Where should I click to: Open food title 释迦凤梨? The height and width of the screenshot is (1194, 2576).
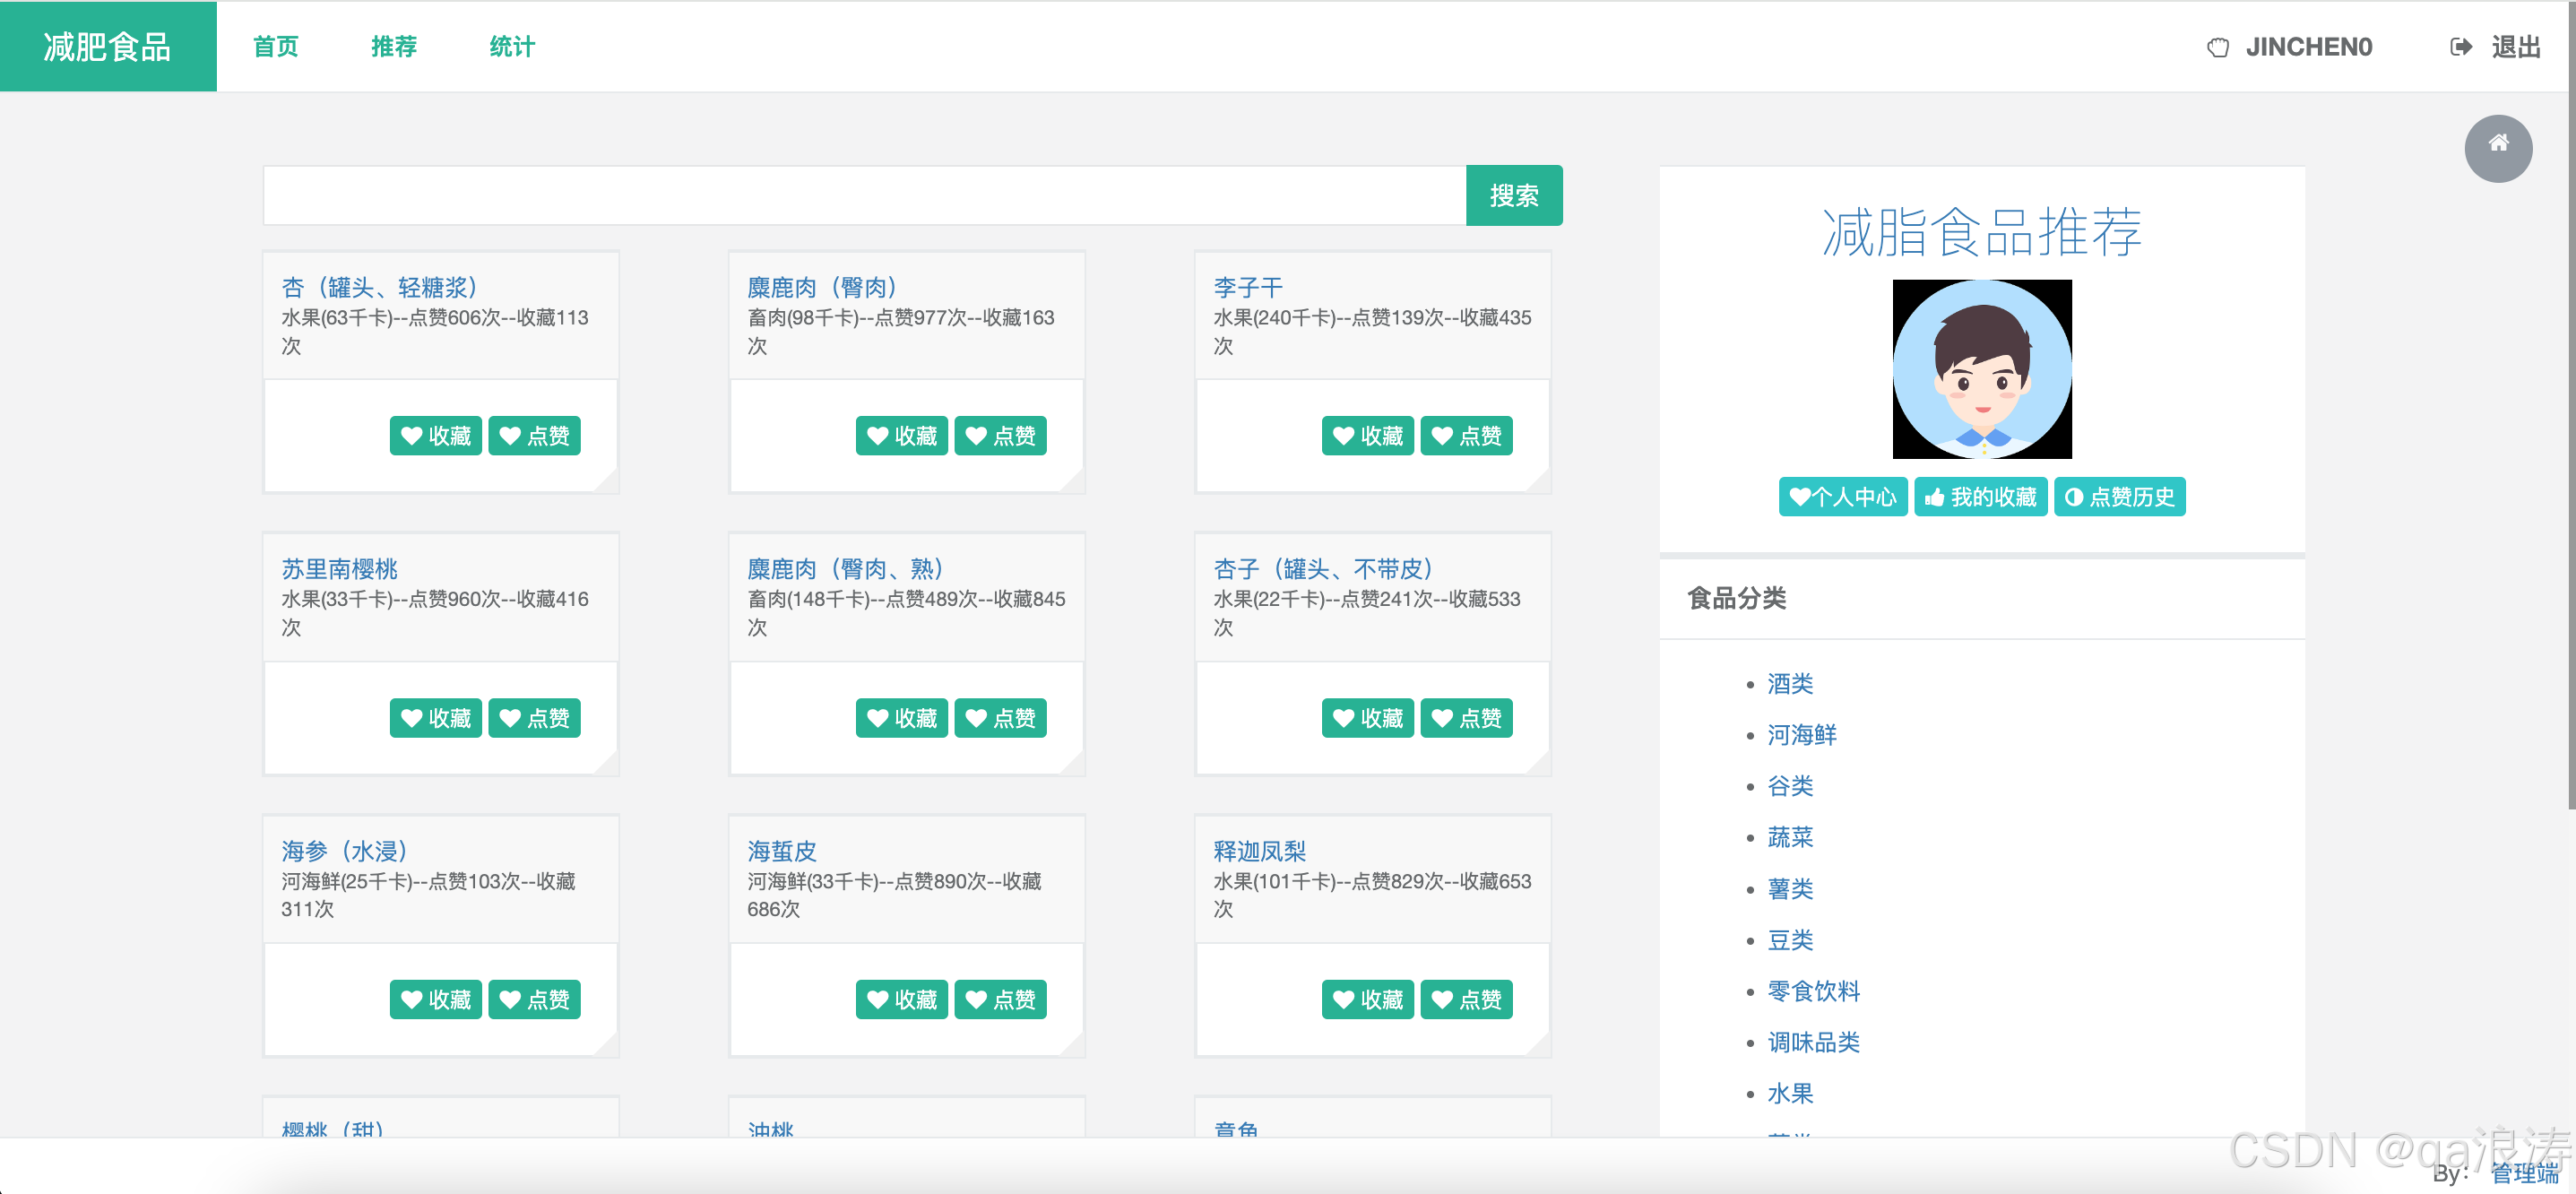pos(1259,851)
